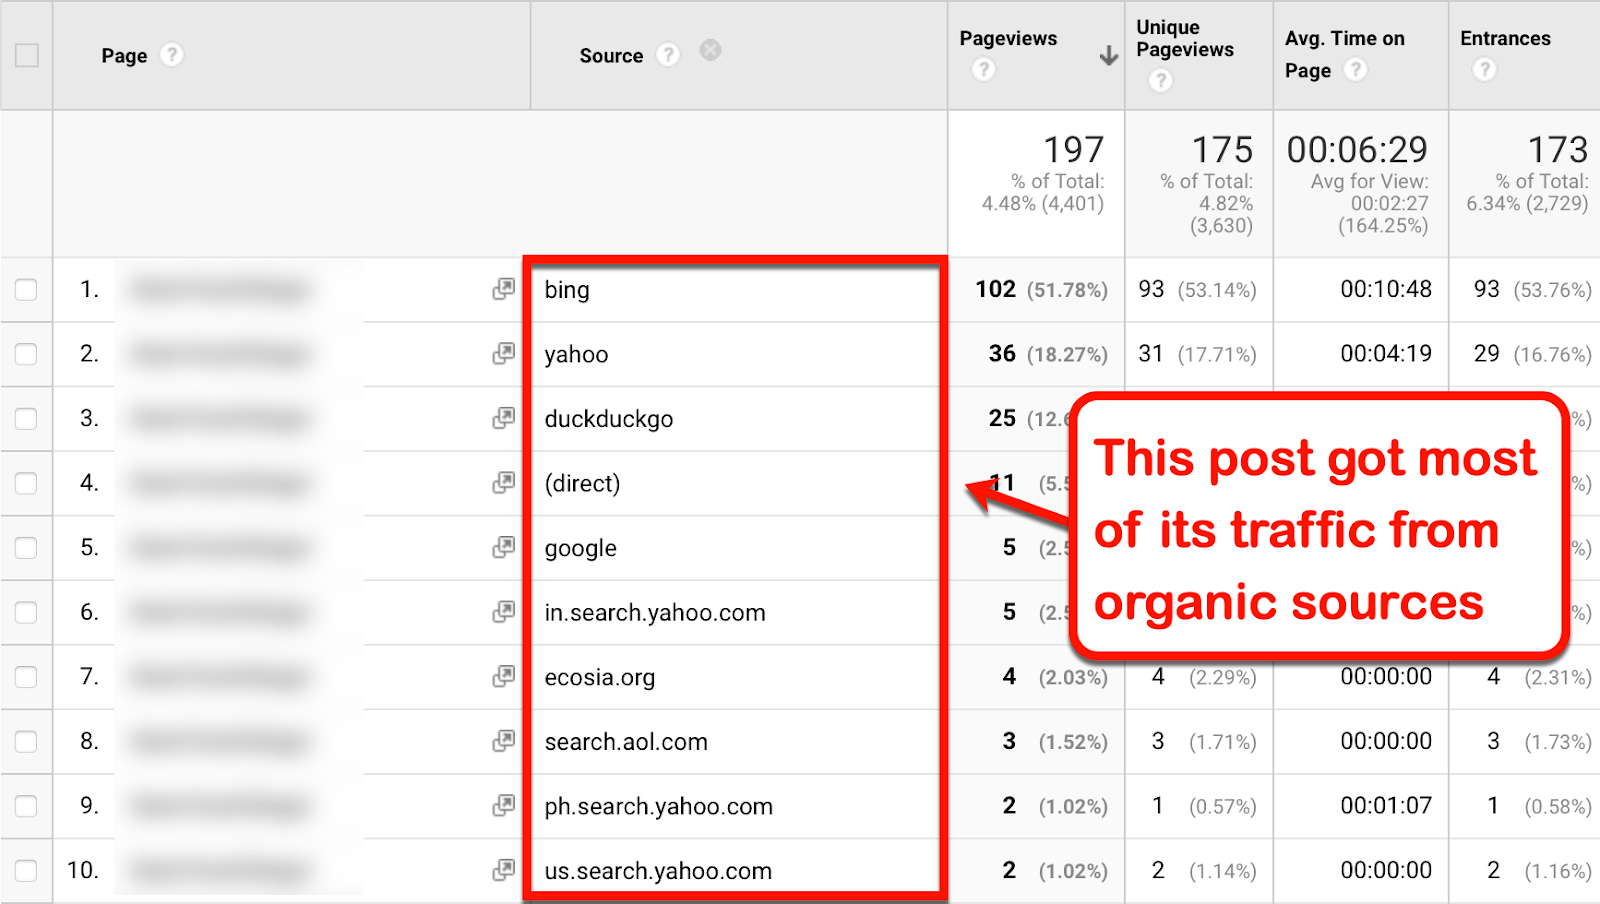The image size is (1600, 904).
Task: Tick the checkbox for row 3 (duckduckgo)
Action: tap(26, 419)
